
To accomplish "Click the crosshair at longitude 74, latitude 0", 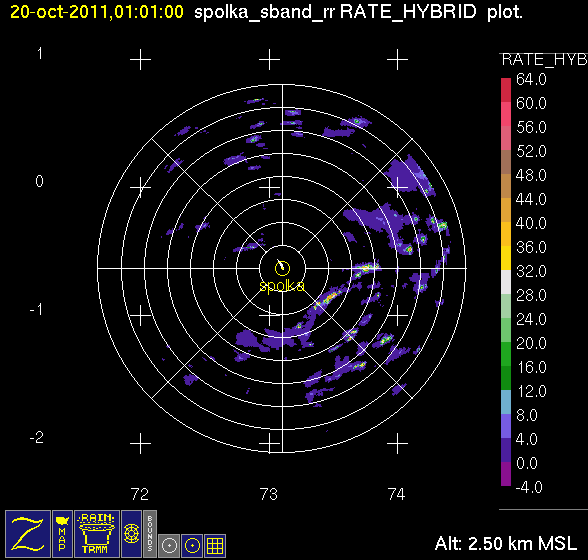I will 397,187.
